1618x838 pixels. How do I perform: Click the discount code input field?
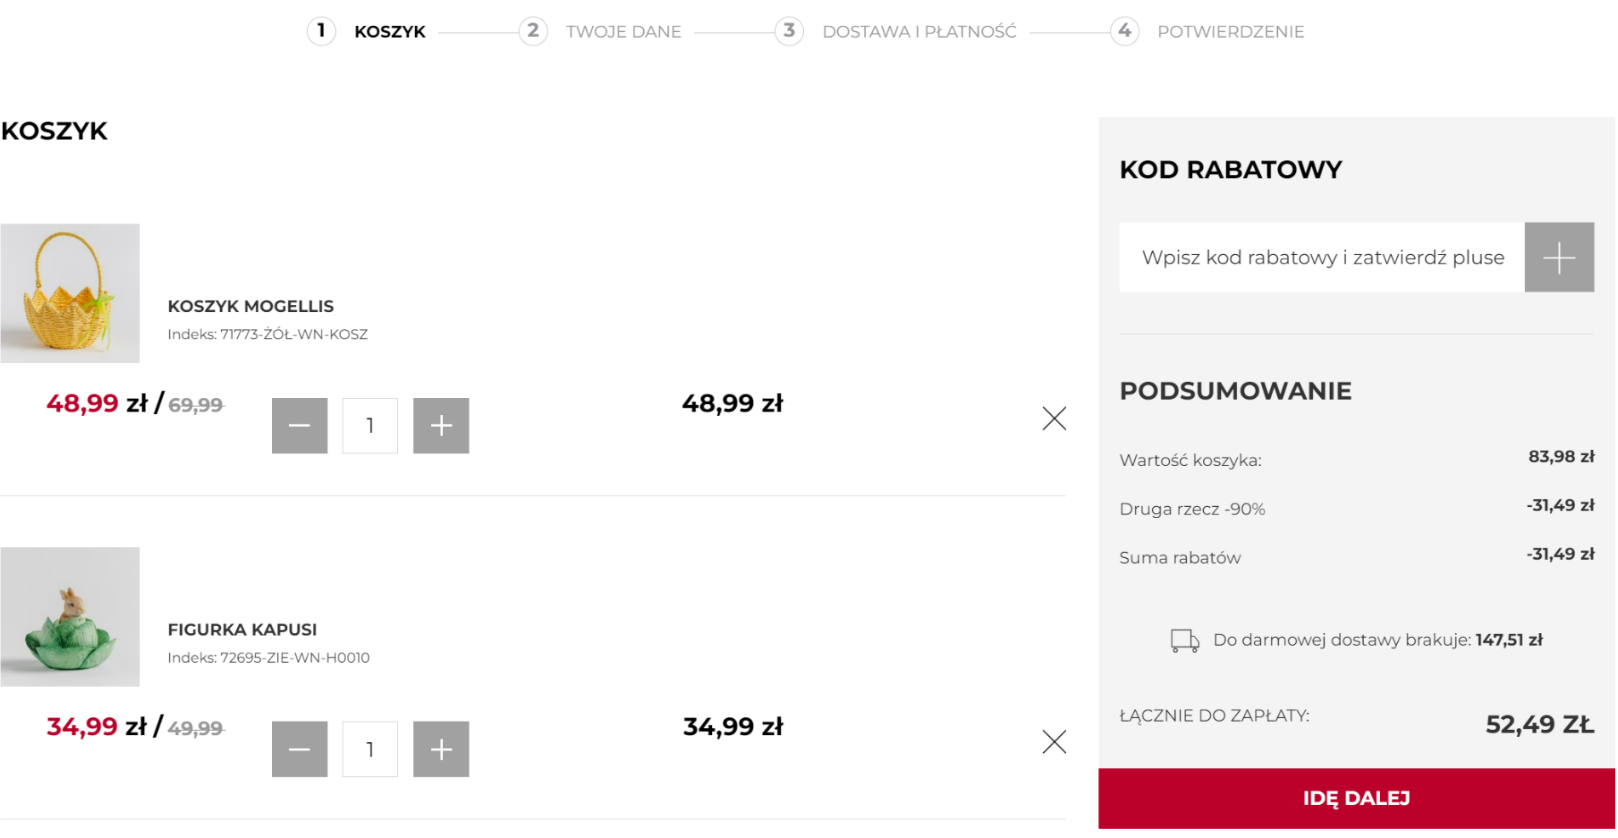(1322, 257)
